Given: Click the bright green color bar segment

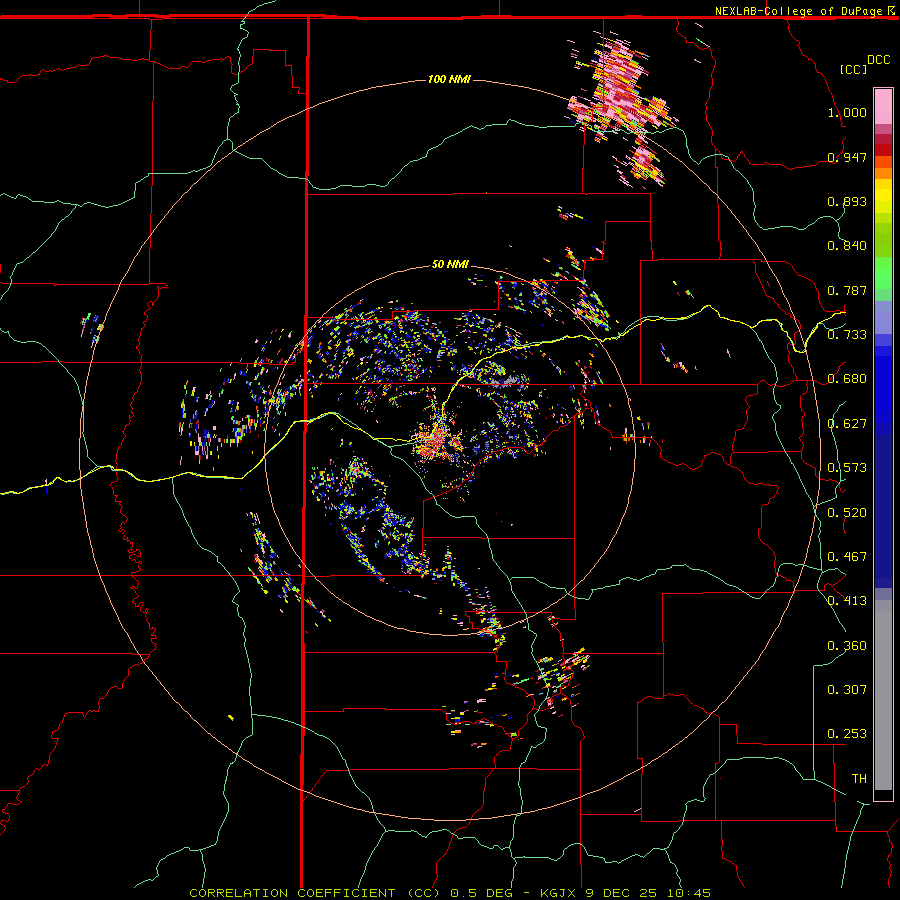Looking at the screenshot, I should click(883, 273).
